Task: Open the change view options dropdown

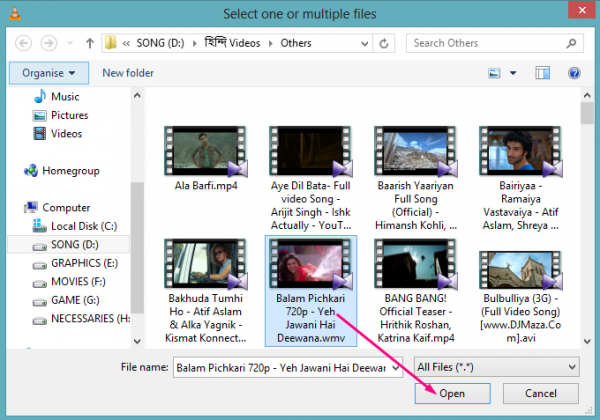Action: tap(512, 73)
